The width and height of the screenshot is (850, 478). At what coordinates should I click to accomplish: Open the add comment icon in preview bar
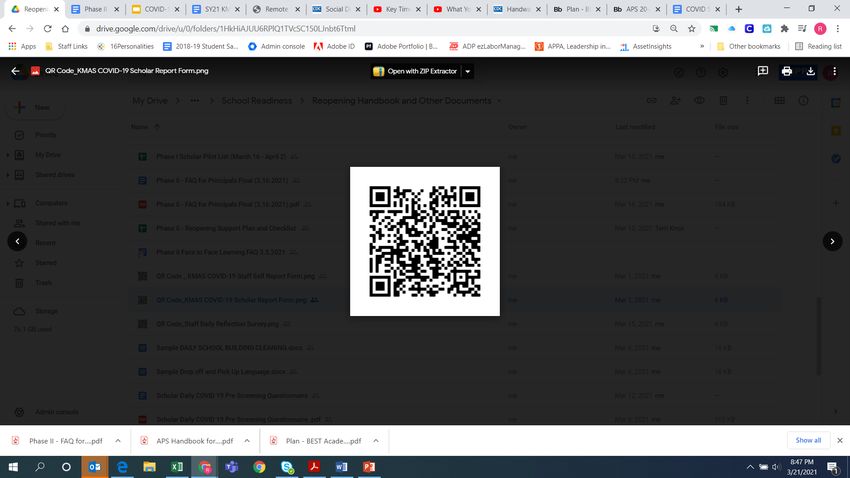(763, 71)
